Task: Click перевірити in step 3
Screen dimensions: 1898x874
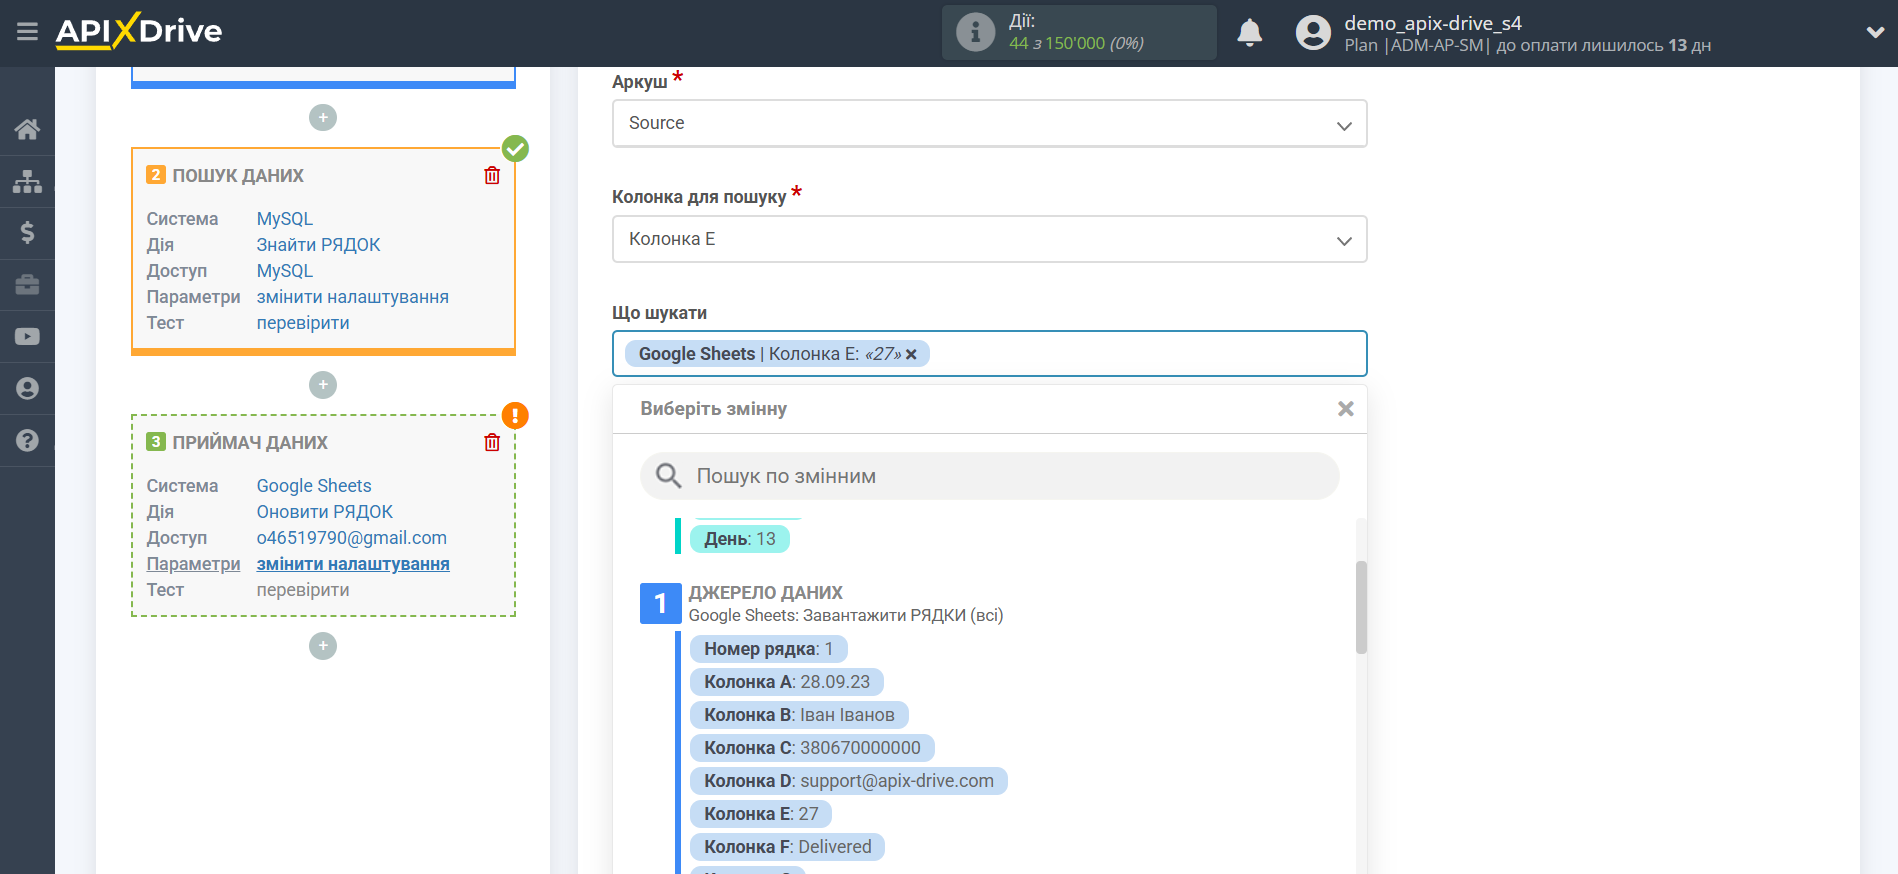Action: point(303,590)
